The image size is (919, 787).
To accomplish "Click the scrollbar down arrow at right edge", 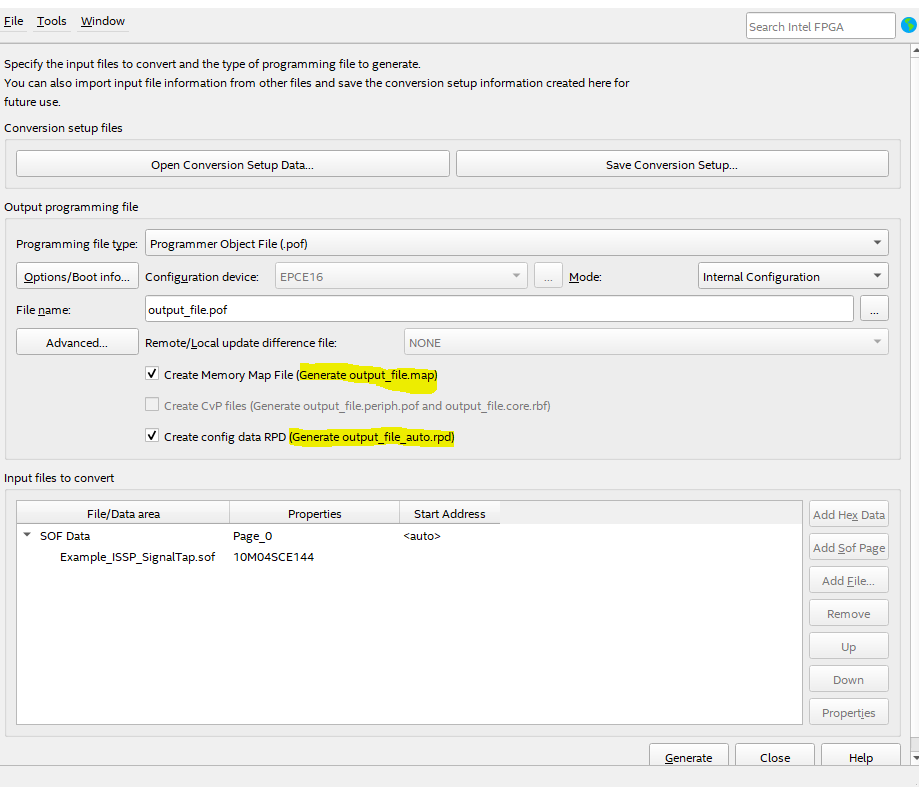I will coord(915,758).
